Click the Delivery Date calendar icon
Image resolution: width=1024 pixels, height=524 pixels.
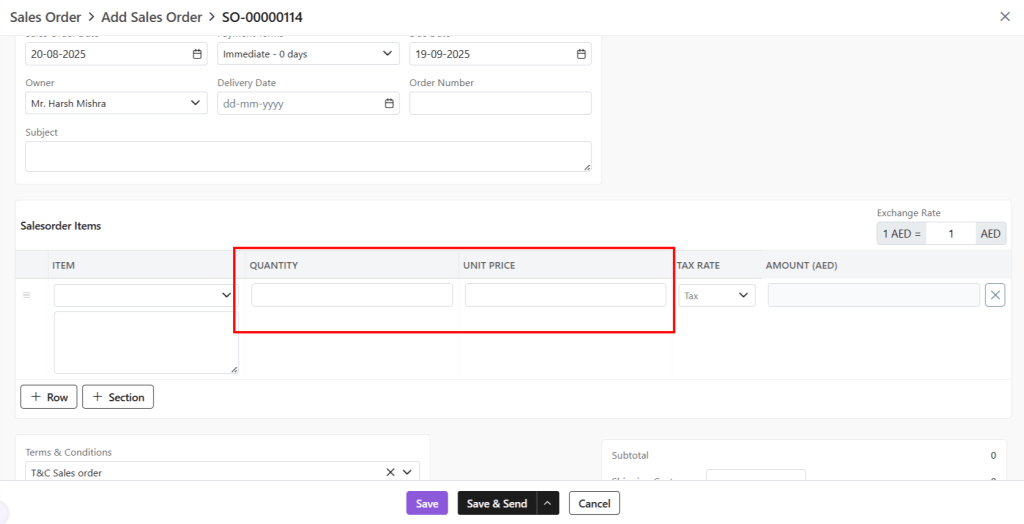389,103
